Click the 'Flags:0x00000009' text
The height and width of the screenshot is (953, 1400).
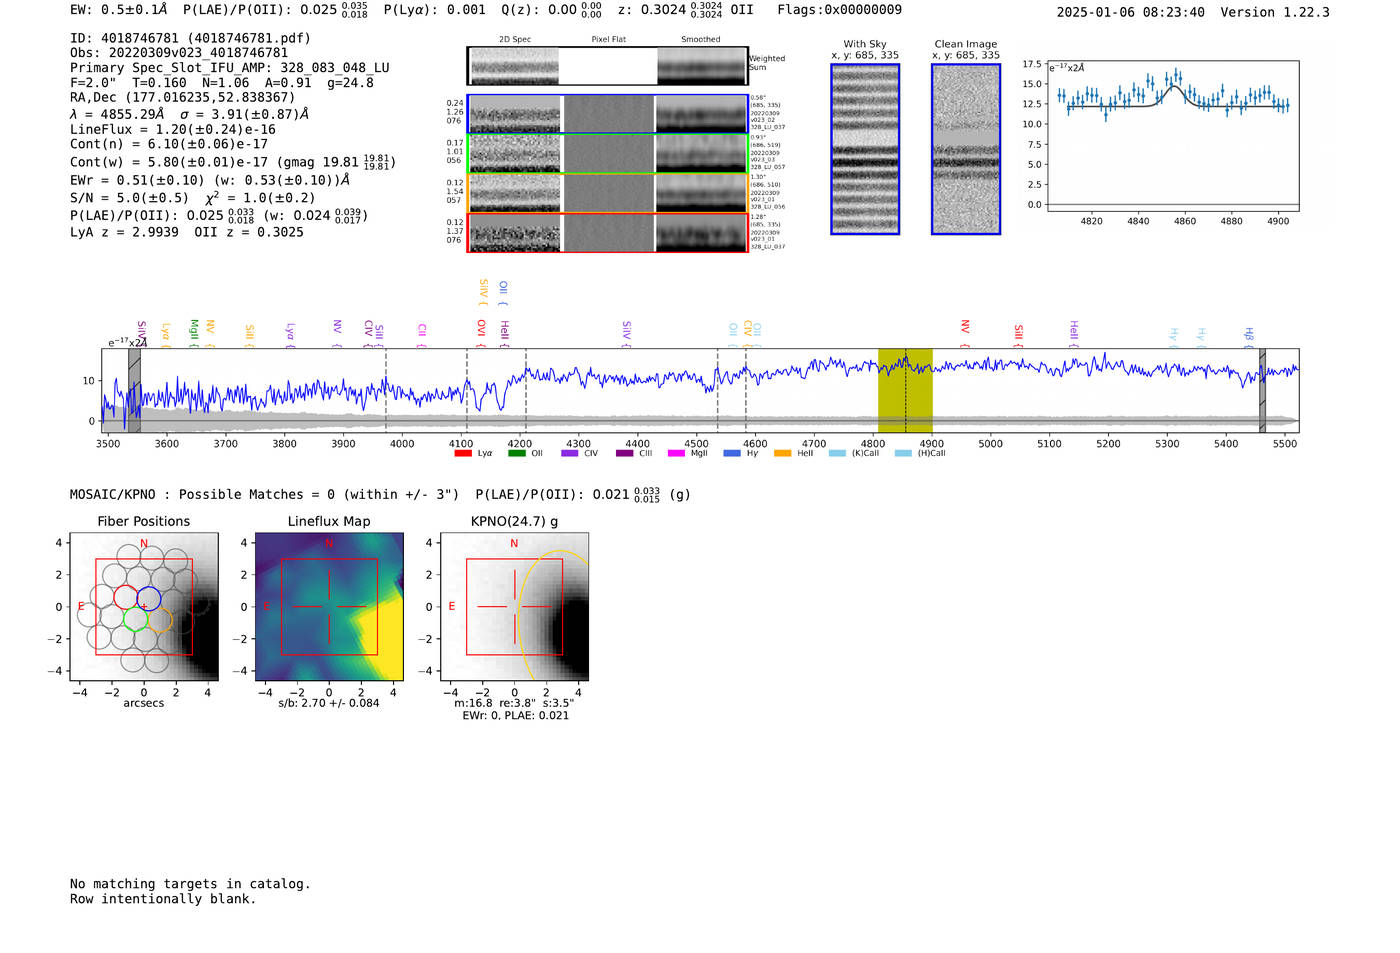pyautogui.click(x=840, y=10)
